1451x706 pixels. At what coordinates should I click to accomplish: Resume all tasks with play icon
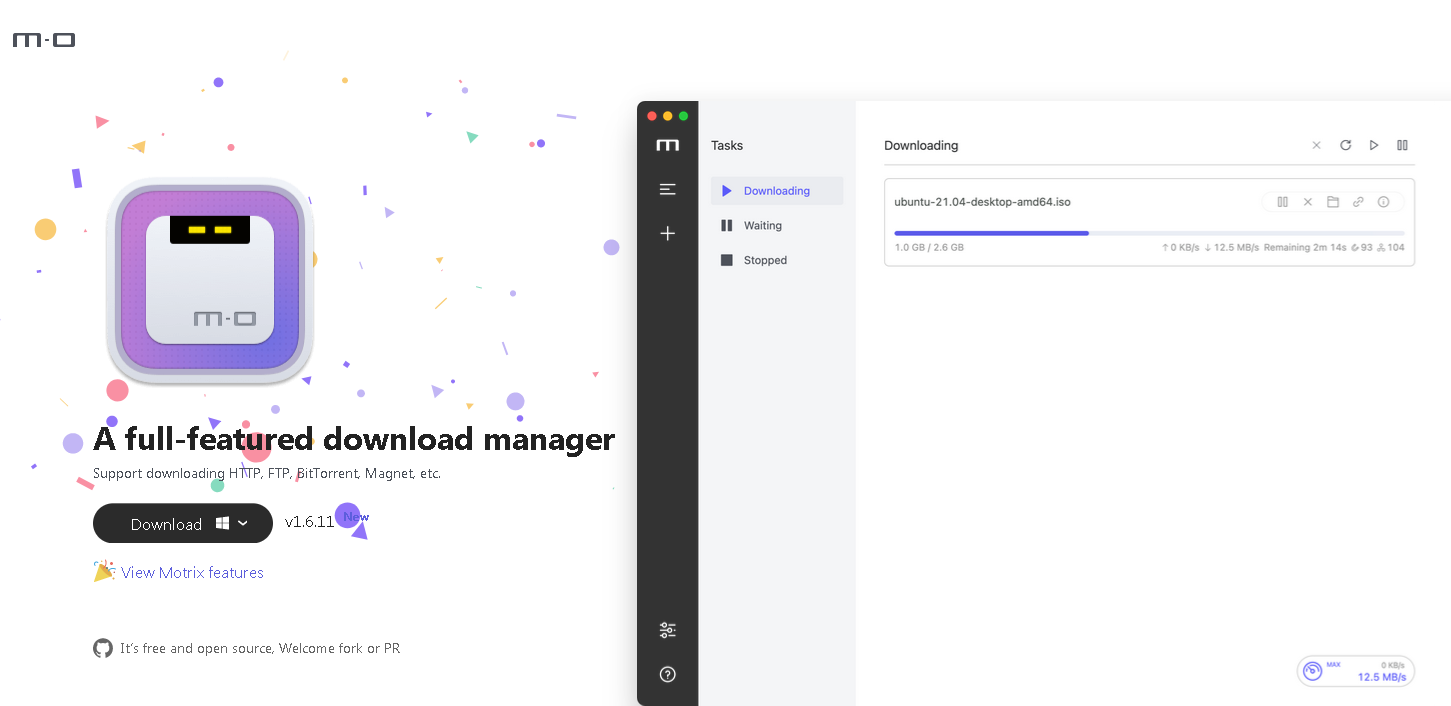[x=1374, y=145]
